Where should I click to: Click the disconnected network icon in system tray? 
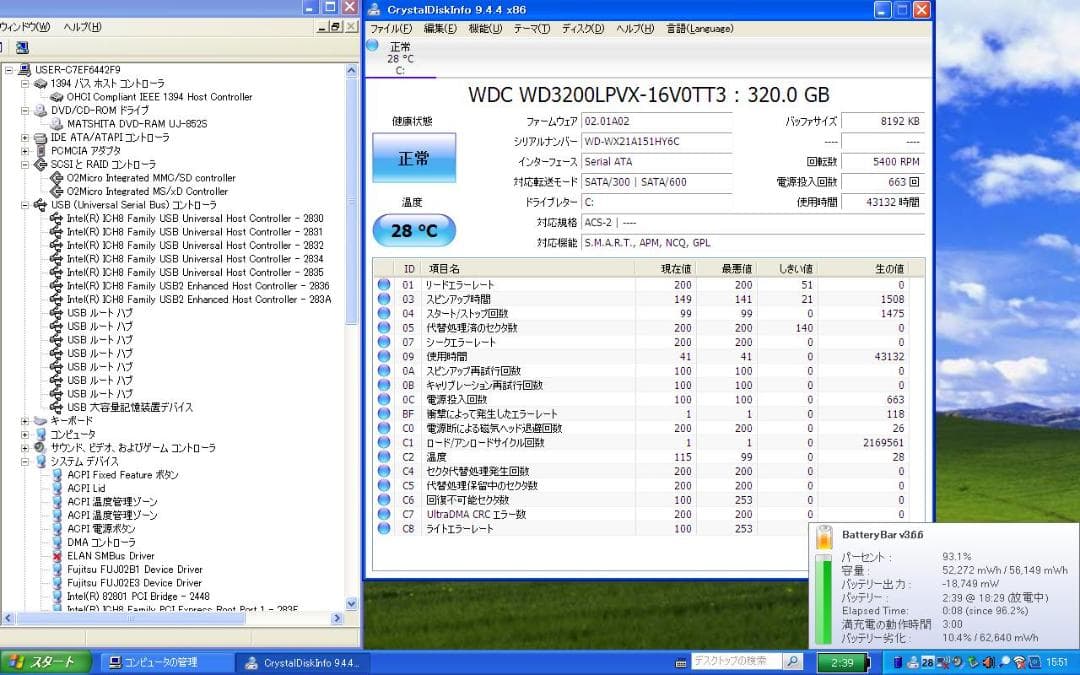pos(941,662)
